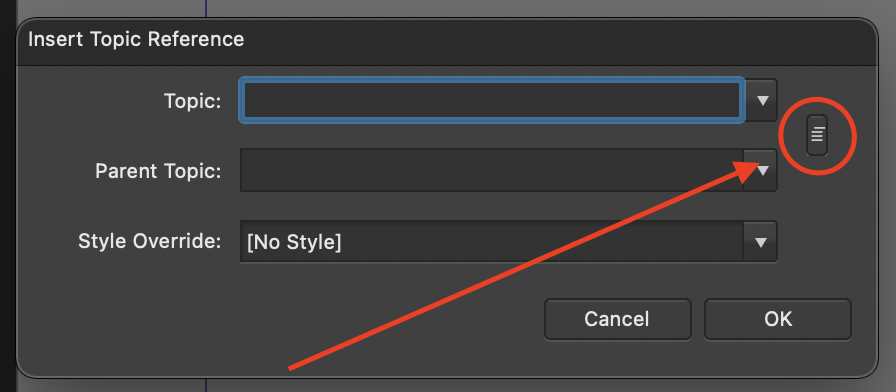Dismiss the dialog with Cancel
The width and height of the screenshot is (896, 392).
pos(617,319)
